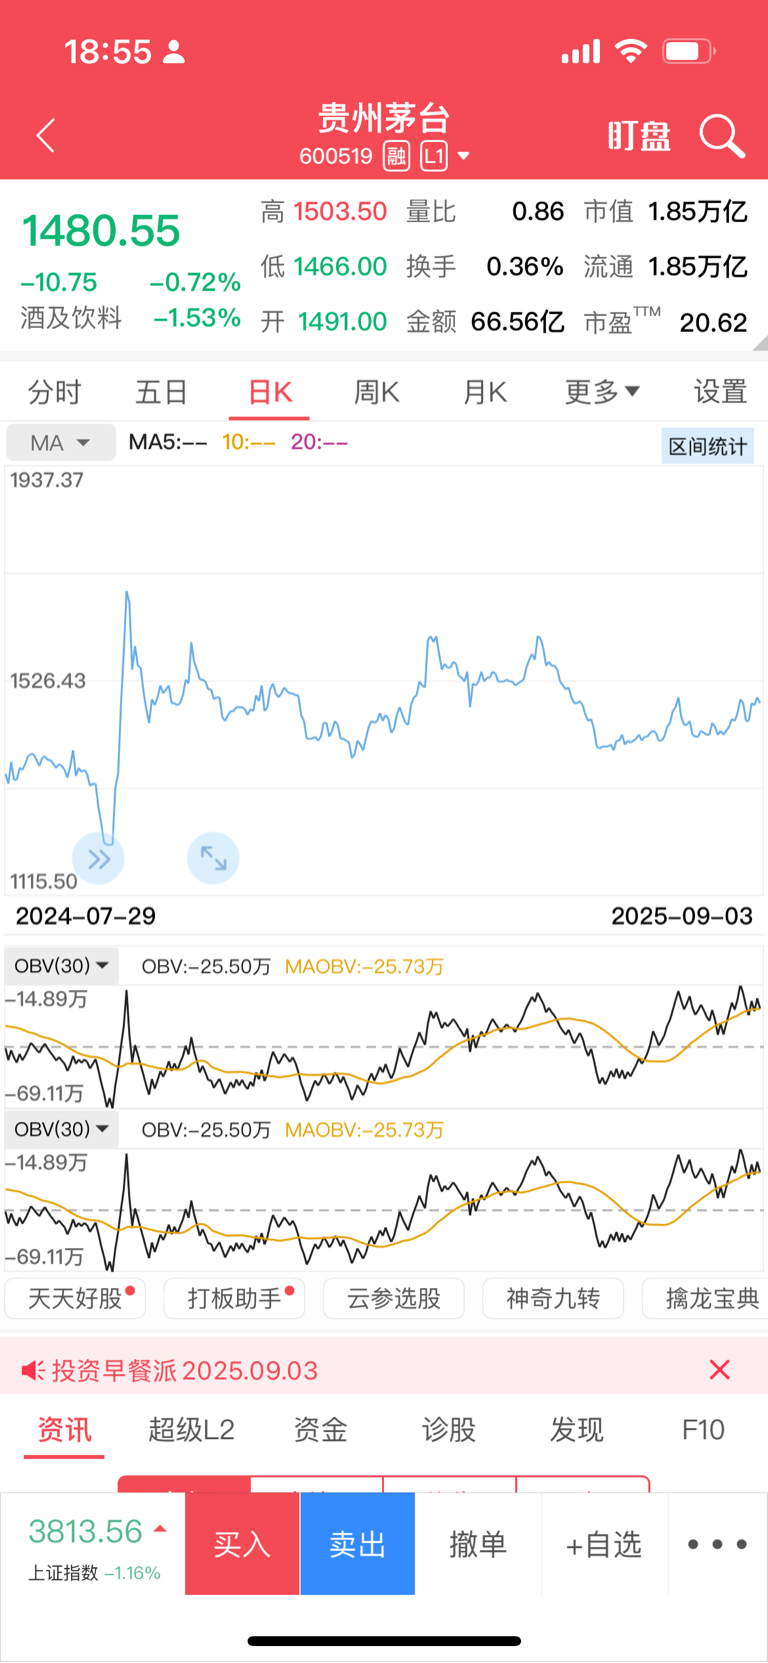Expand the first OBV(30) indicator dropdown
768x1663 pixels.
(x=62, y=966)
